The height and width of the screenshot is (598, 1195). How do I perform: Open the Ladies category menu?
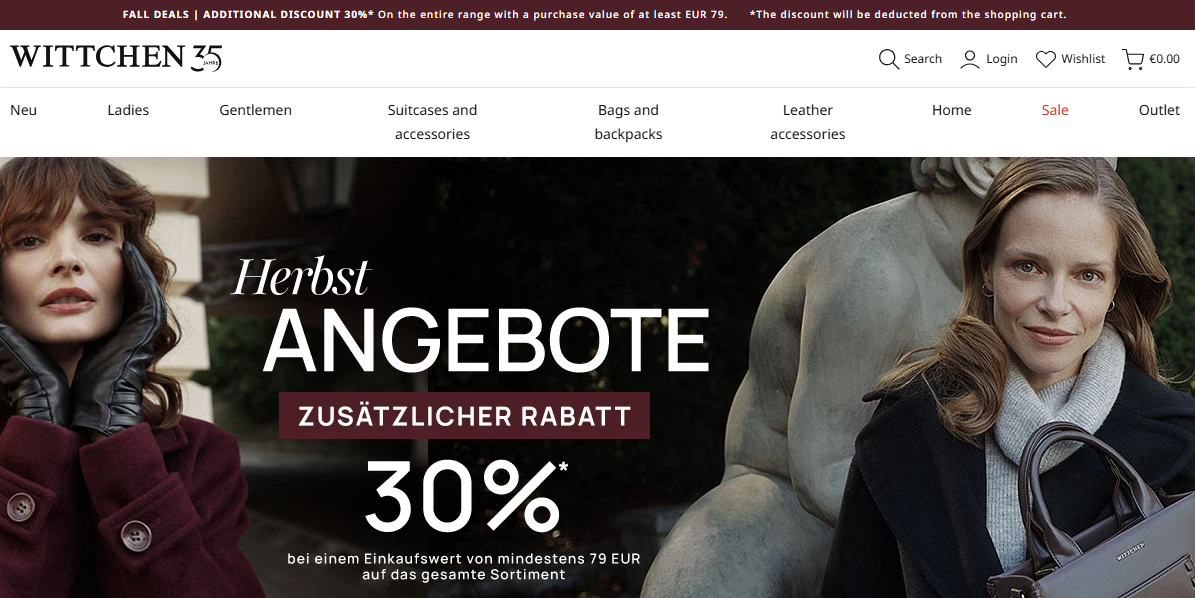coord(128,110)
